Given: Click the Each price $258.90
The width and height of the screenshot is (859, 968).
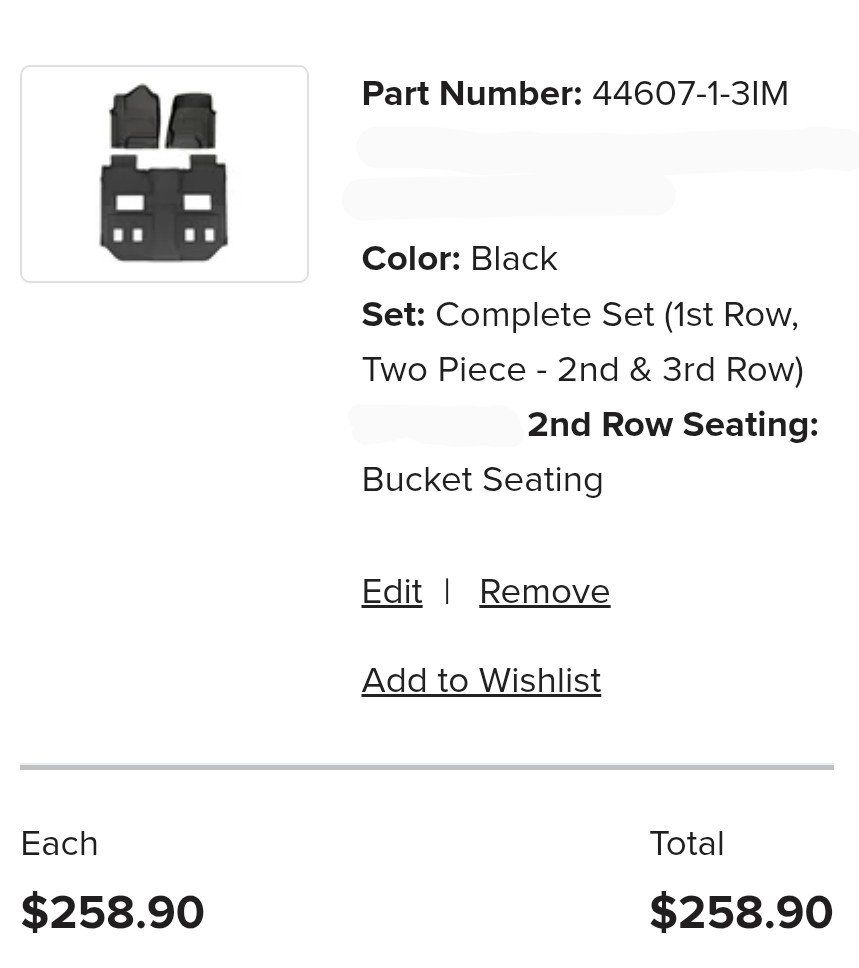Looking at the screenshot, I should 112,913.
